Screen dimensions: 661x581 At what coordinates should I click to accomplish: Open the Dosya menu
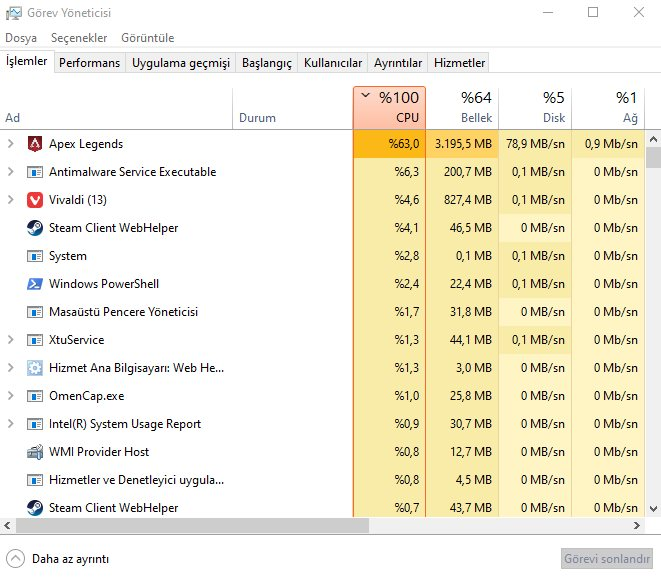pyautogui.click(x=21, y=38)
